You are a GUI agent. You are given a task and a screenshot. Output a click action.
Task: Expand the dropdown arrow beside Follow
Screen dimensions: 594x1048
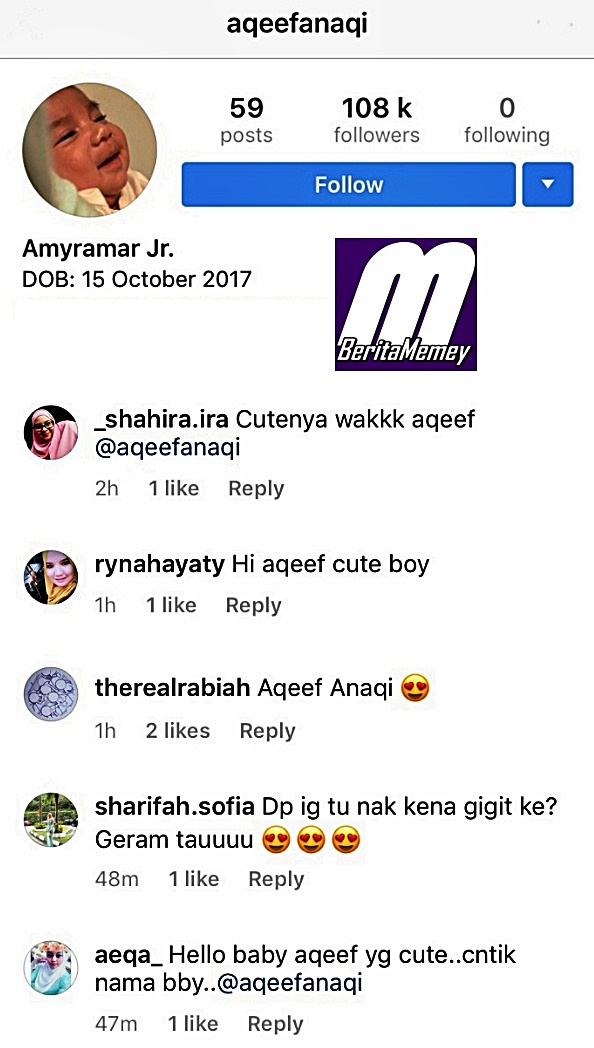548,184
